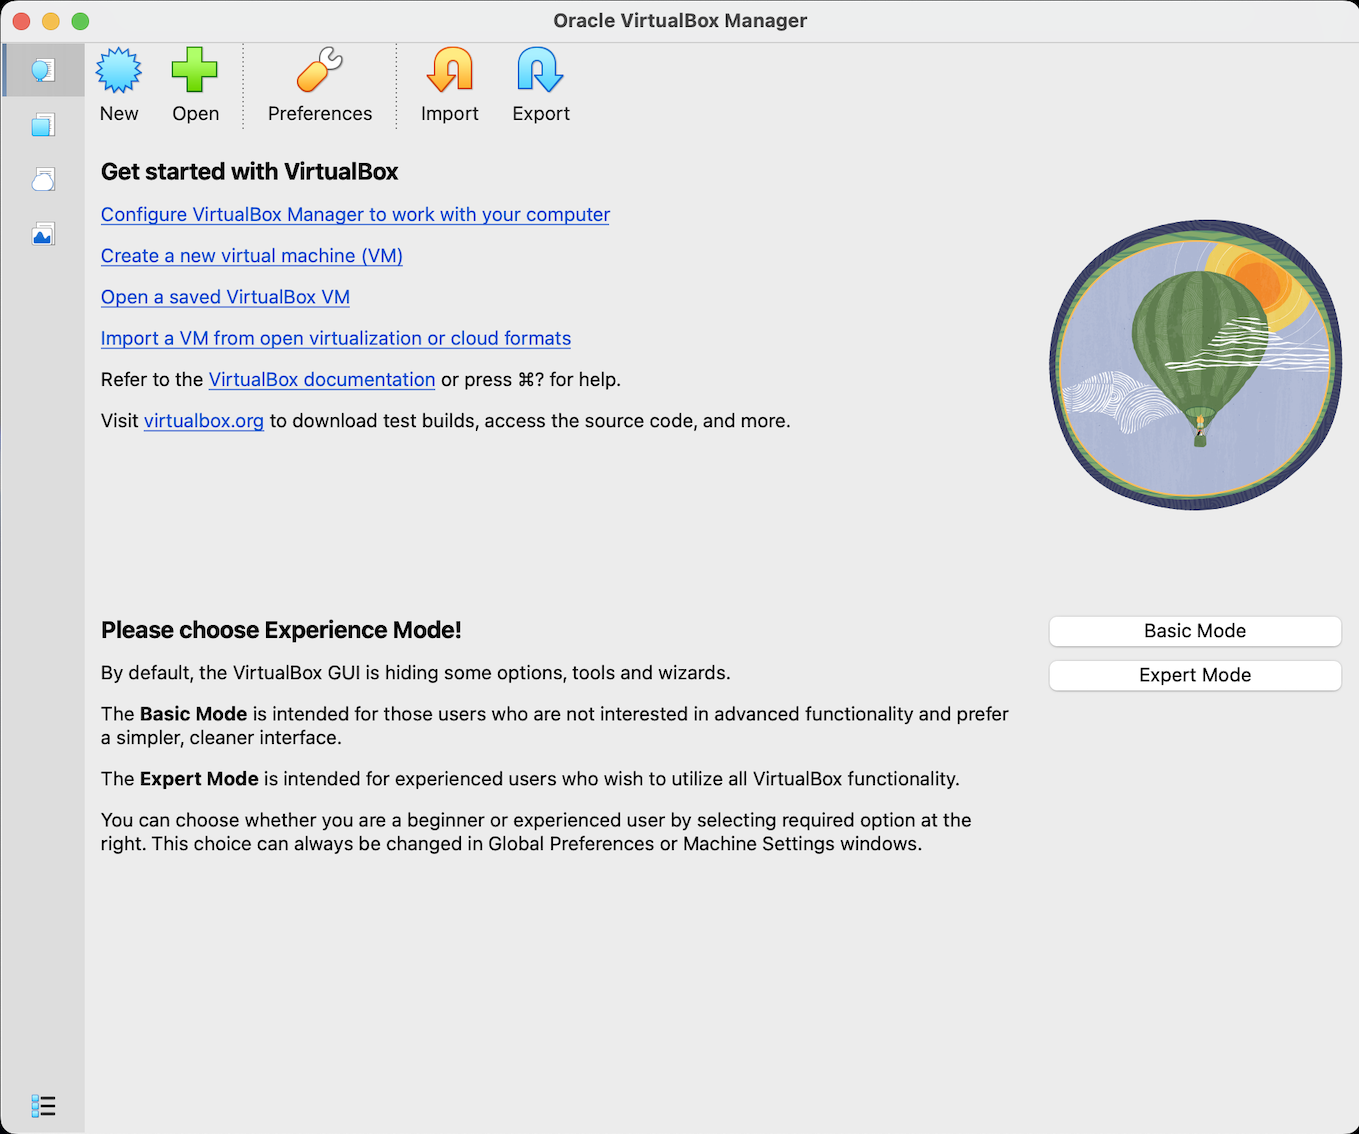Screen dimensions: 1359x1134
Task: Open the activity graph sidebar icon
Action: pos(43,235)
